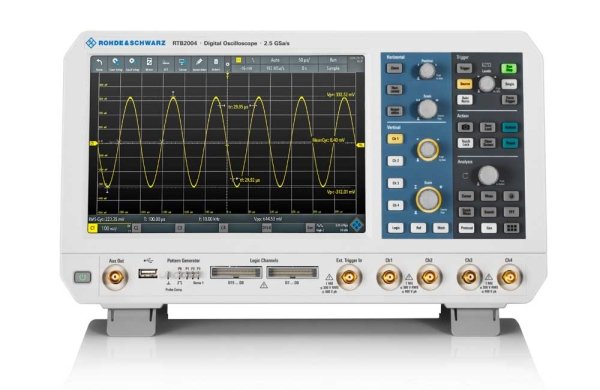The width and height of the screenshot is (600, 390).
Task: Select the USB port on front panel
Action: [x=148, y=273]
